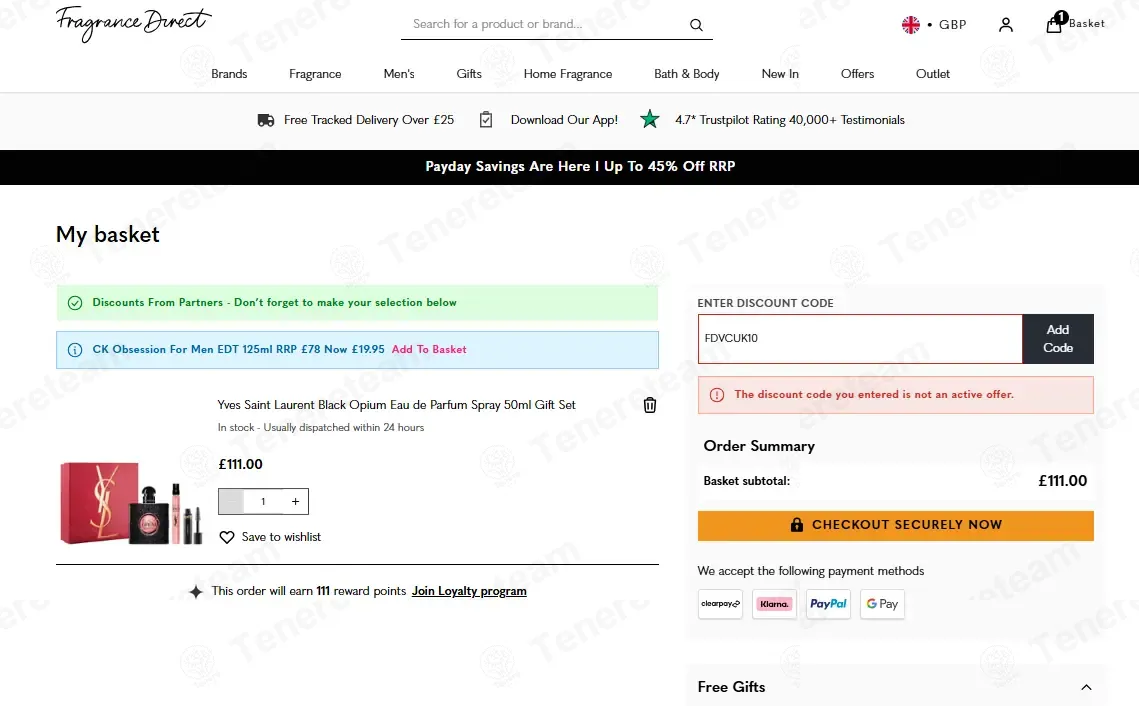
Task: Open the Join Loyalty program link
Action: click(x=469, y=591)
